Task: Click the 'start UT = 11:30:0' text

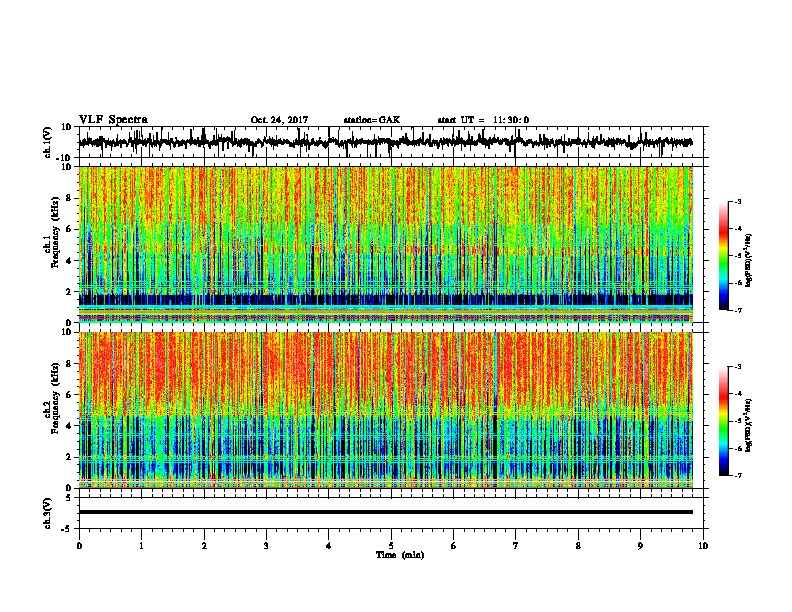Action: pos(483,120)
